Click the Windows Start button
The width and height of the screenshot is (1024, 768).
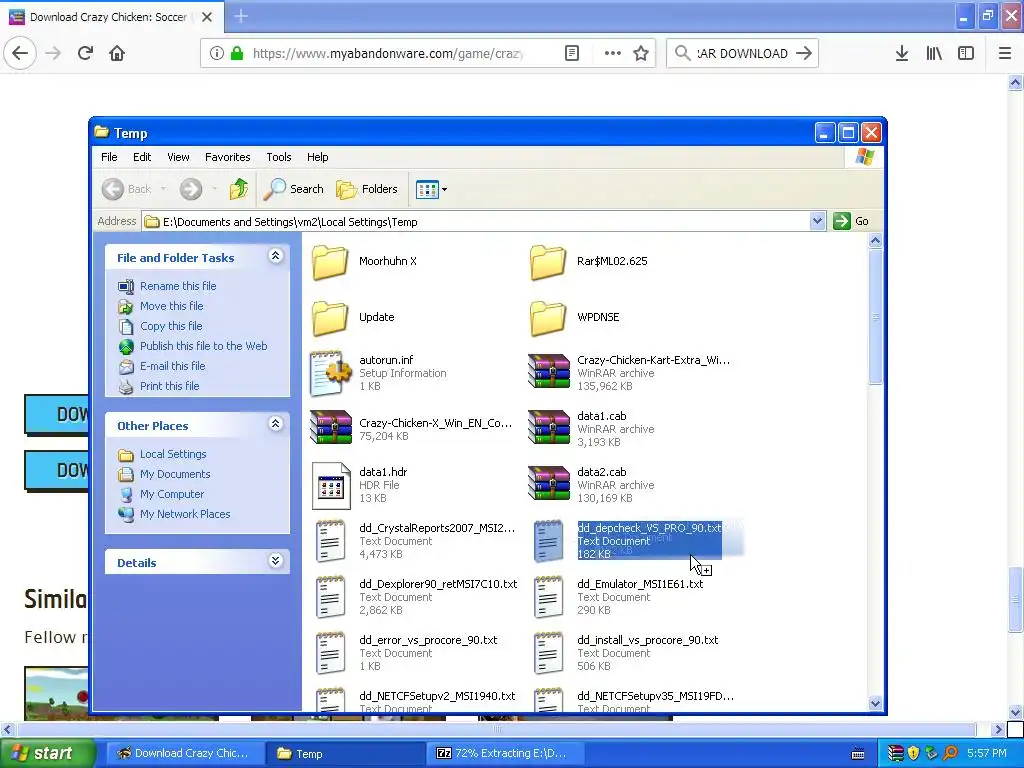(47, 753)
